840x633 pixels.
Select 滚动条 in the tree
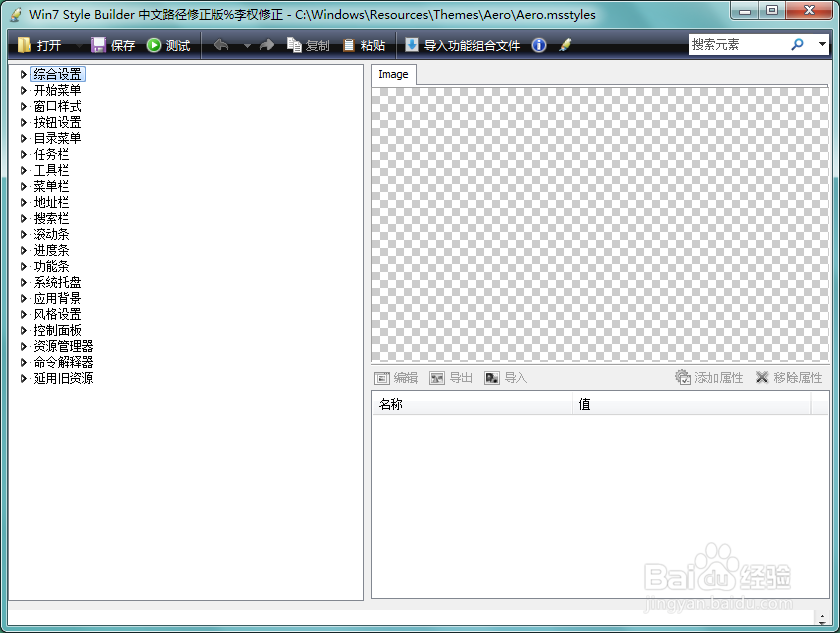pos(51,235)
